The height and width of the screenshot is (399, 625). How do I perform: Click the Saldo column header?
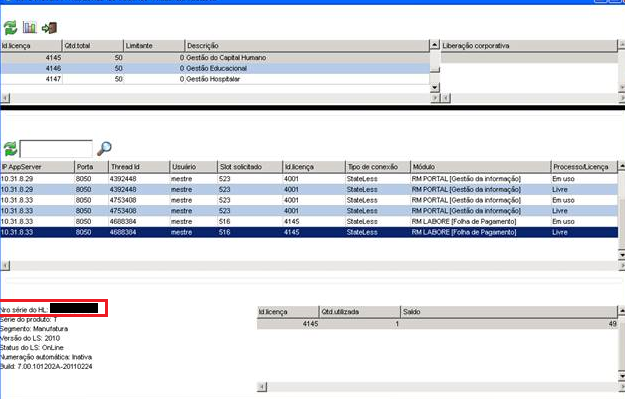(509, 312)
